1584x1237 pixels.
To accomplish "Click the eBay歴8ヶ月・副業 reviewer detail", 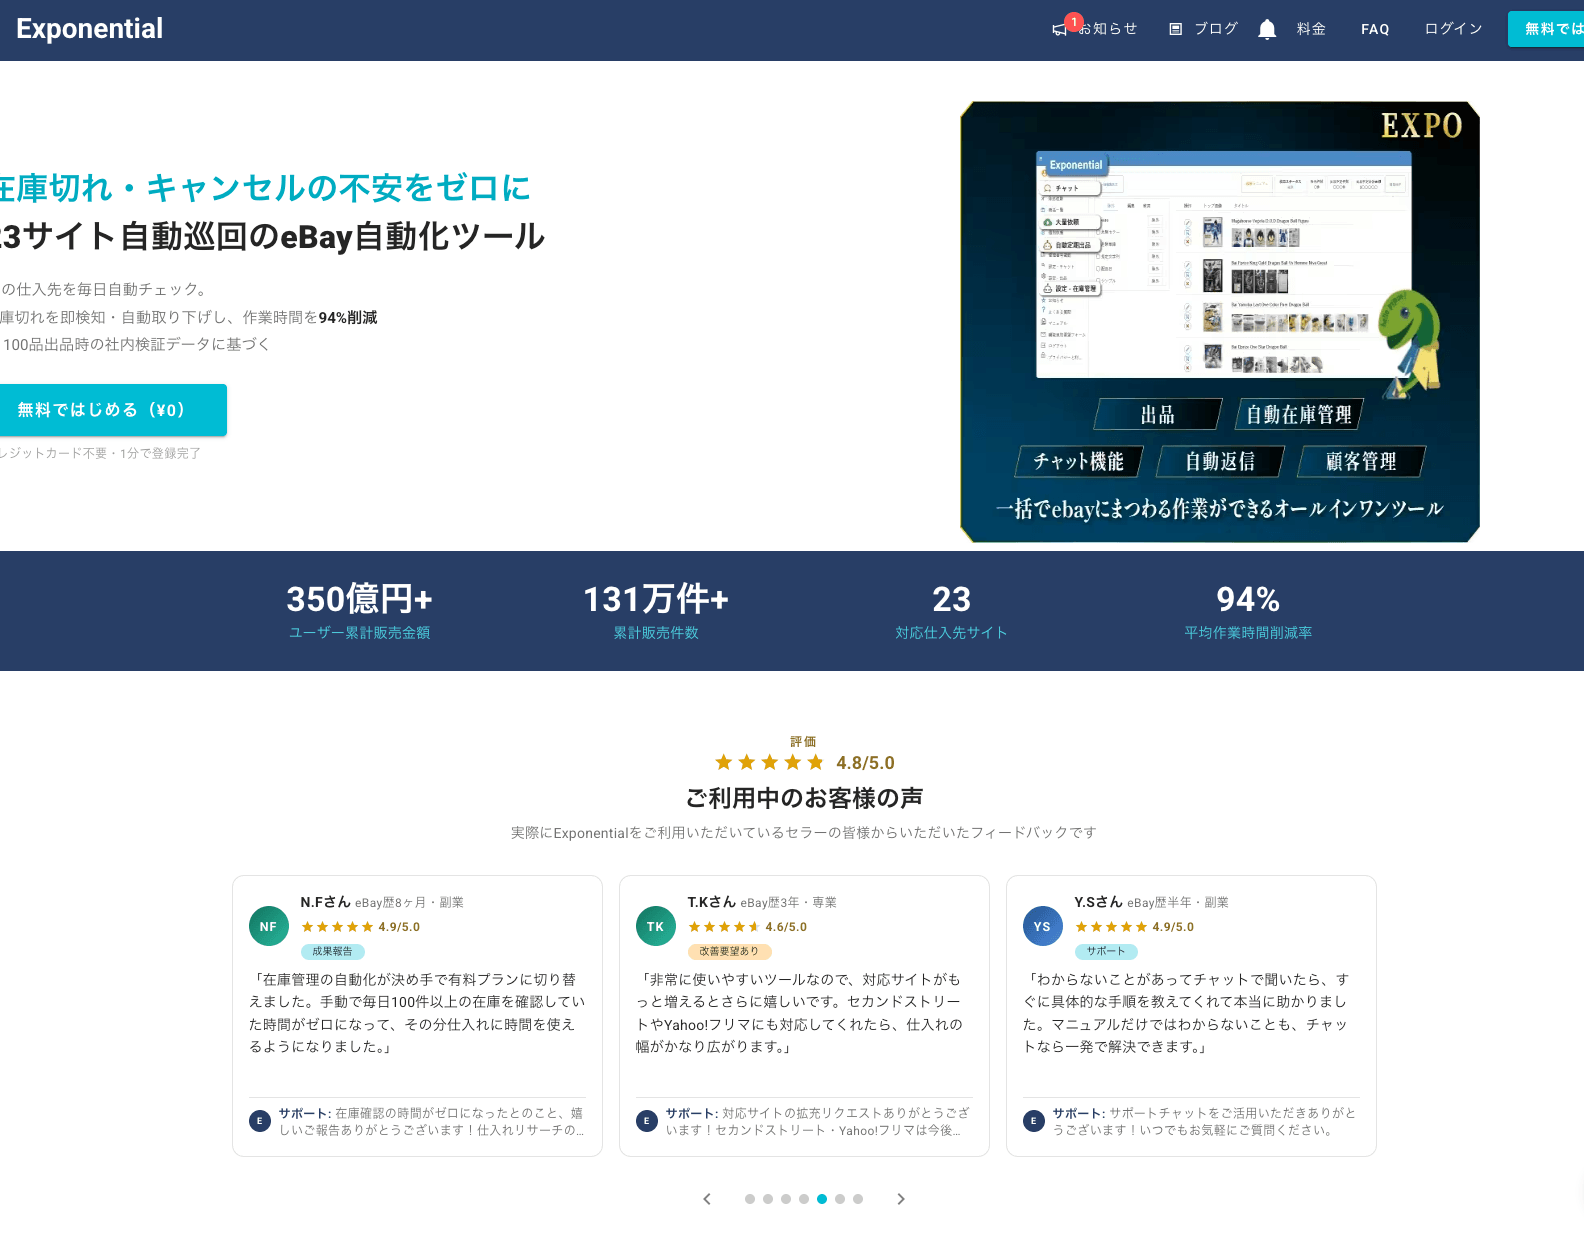I will pos(409,902).
